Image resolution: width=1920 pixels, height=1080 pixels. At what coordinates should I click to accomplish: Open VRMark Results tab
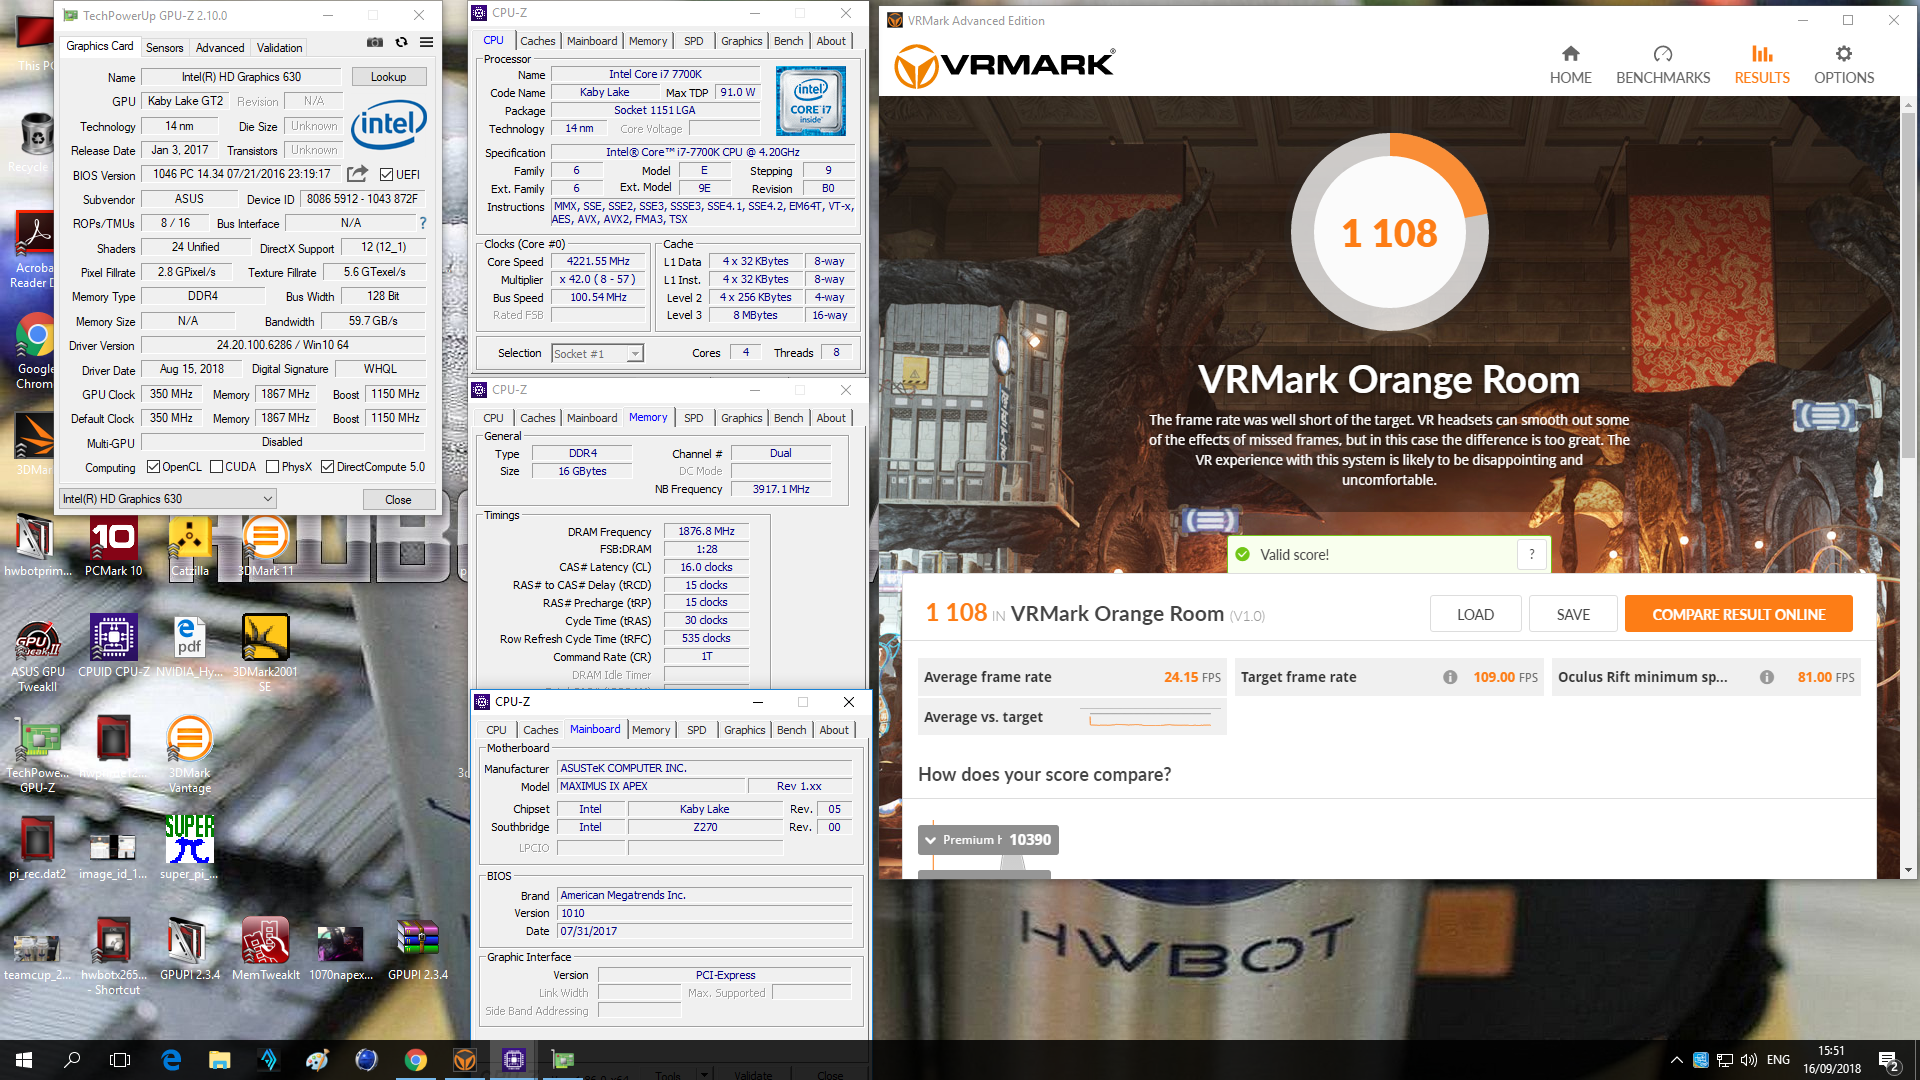[1762, 65]
